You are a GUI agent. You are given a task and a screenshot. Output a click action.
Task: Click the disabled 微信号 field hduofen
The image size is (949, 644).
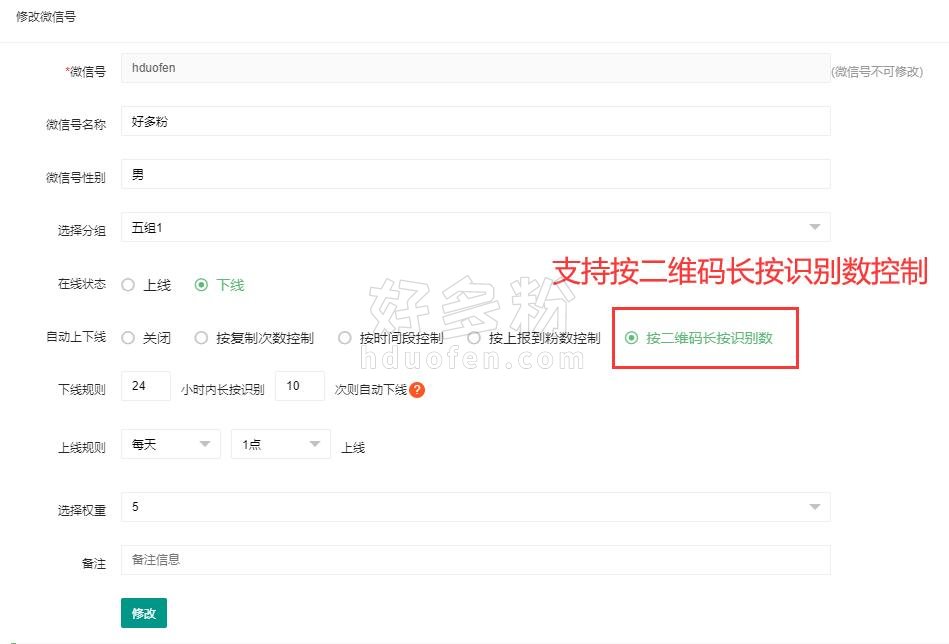475,68
